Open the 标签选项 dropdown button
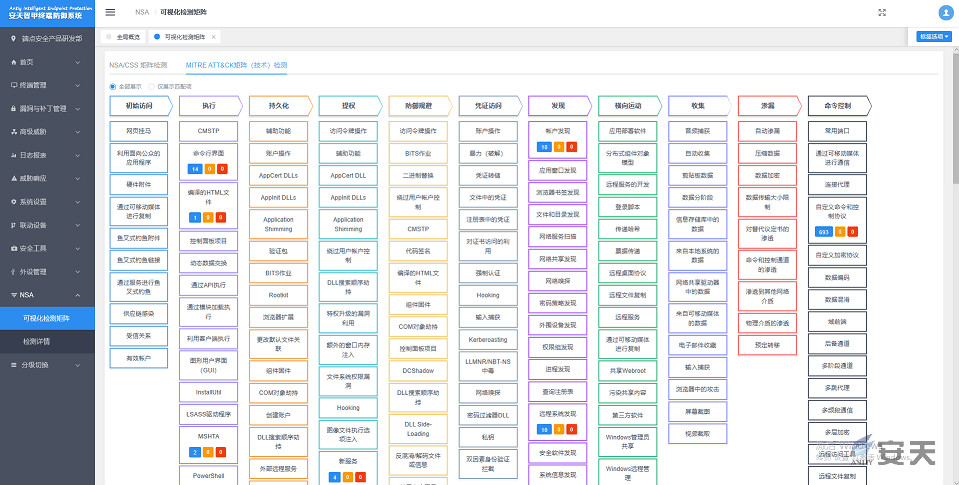The height and width of the screenshot is (485, 959). coord(934,37)
